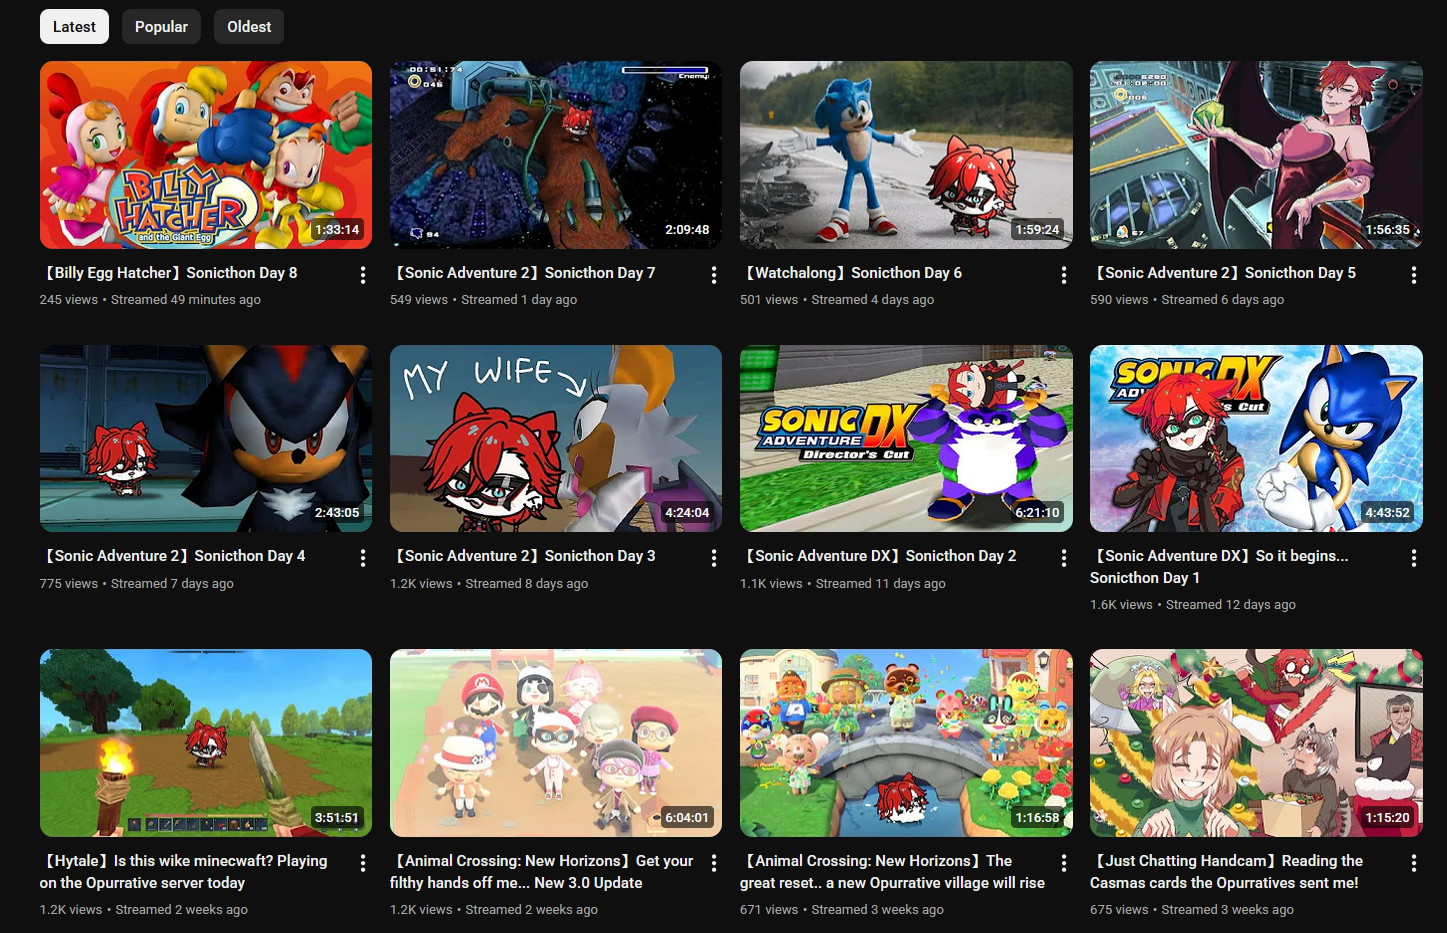Click the 1:59:24 duration badge

pos(1037,230)
